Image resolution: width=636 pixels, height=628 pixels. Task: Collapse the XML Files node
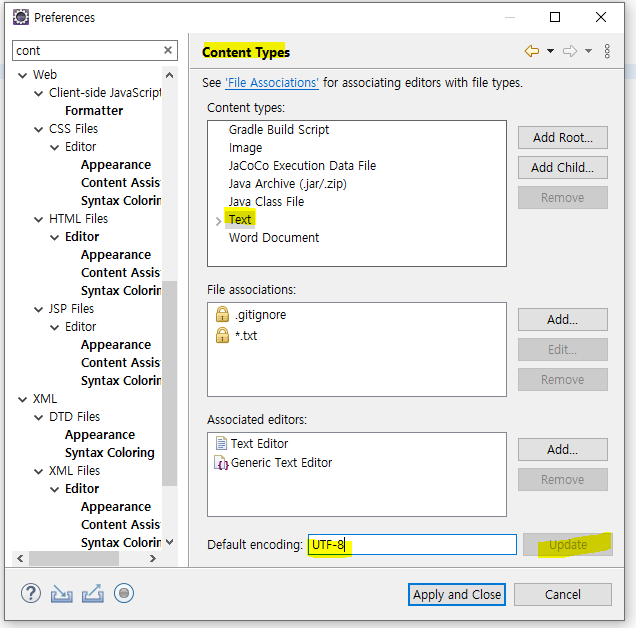pos(39,471)
